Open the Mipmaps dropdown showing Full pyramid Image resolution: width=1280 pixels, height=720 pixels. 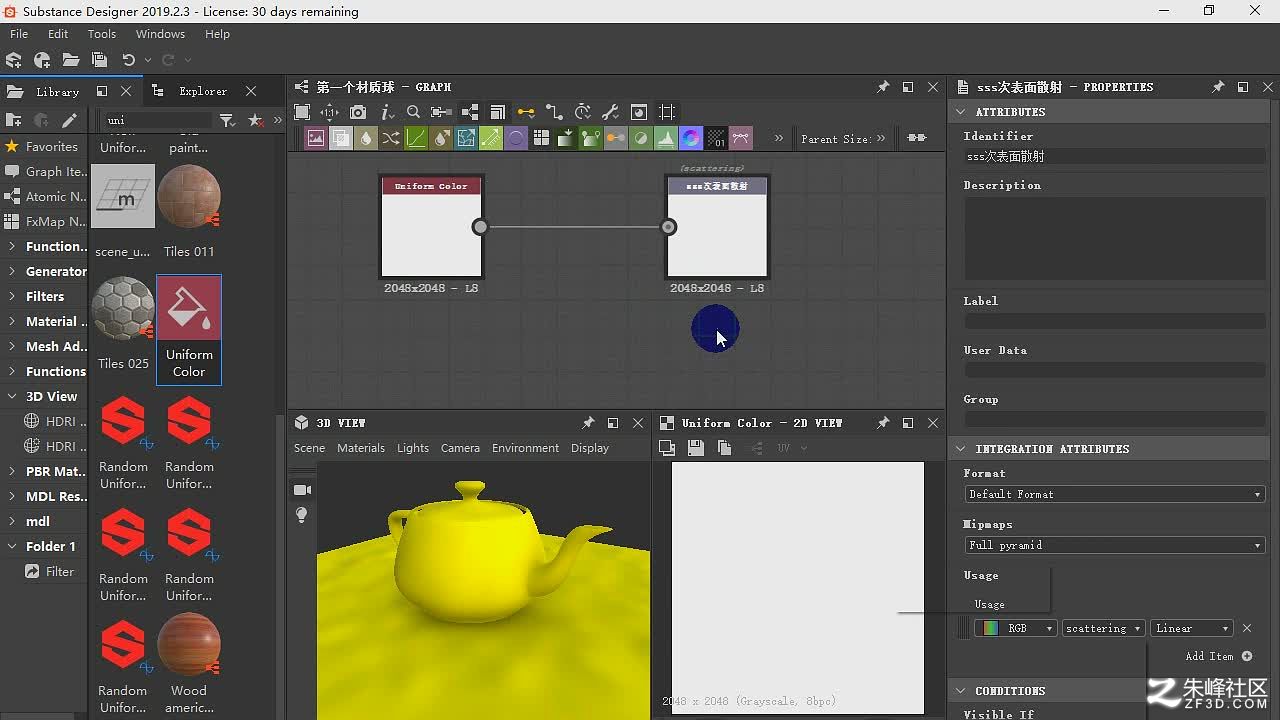click(1115, 545)
